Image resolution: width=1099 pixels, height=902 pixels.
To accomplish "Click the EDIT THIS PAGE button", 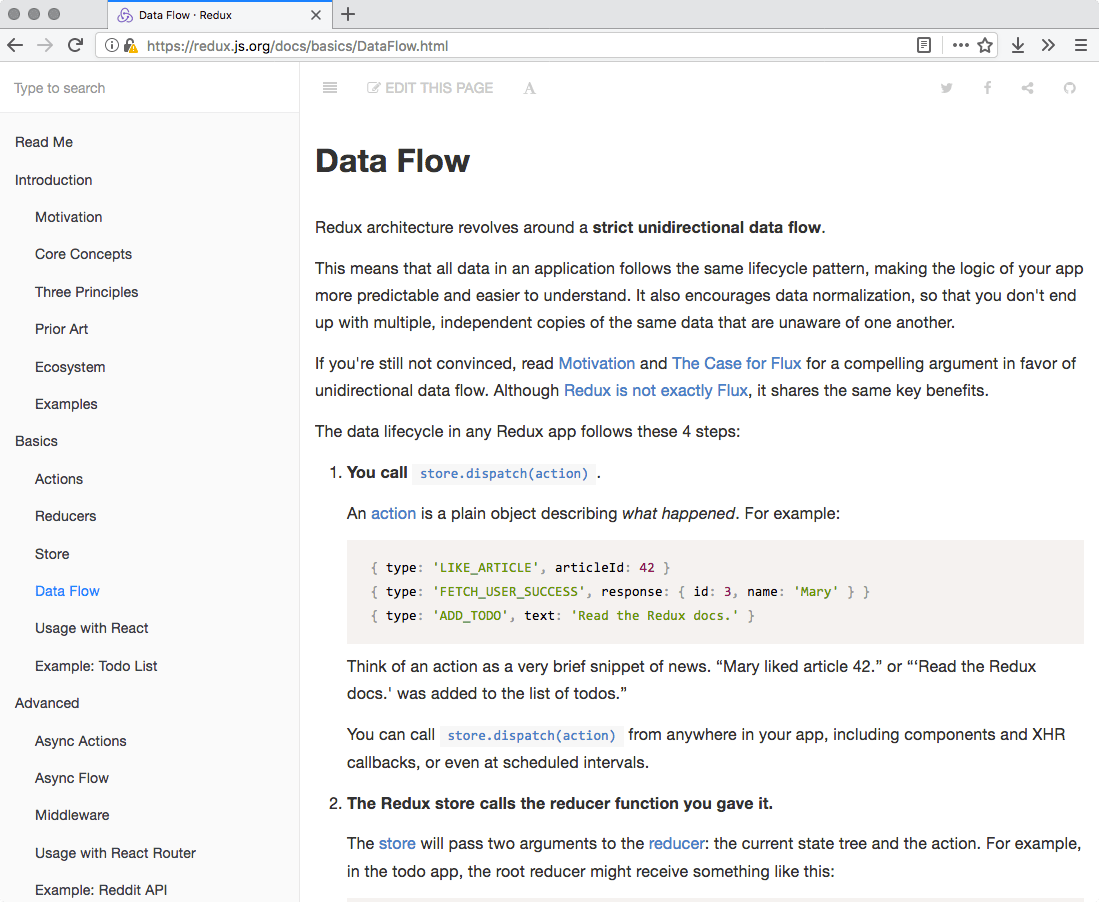I will point(430,88).
